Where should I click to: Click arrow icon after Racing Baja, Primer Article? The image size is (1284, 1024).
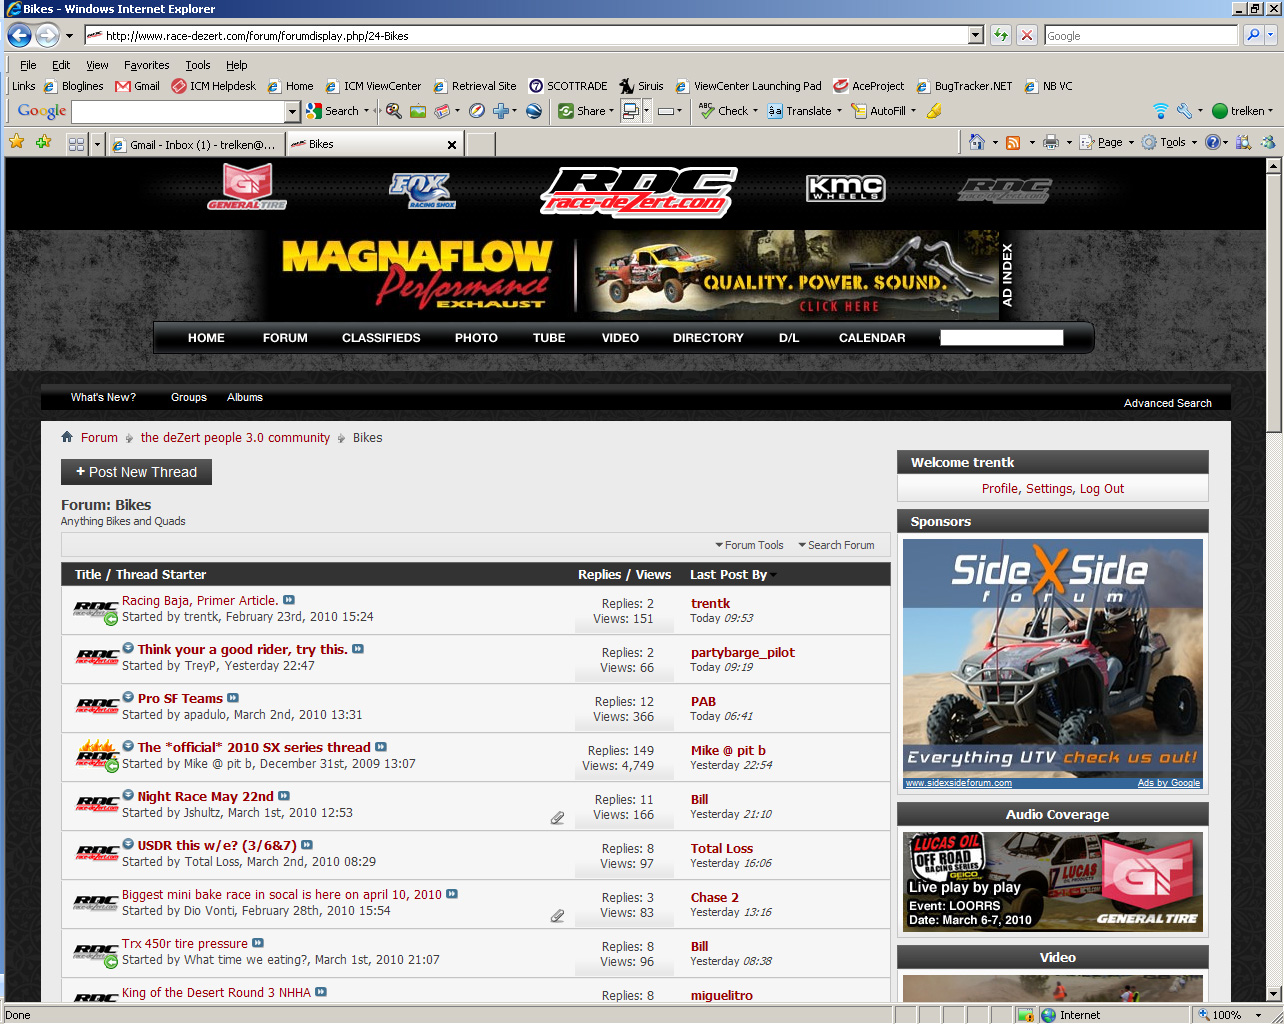point(289,600)
